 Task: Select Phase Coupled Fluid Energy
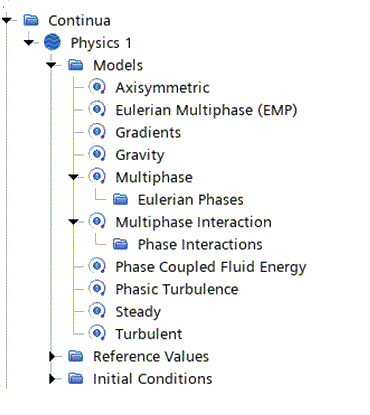(211, 267)
